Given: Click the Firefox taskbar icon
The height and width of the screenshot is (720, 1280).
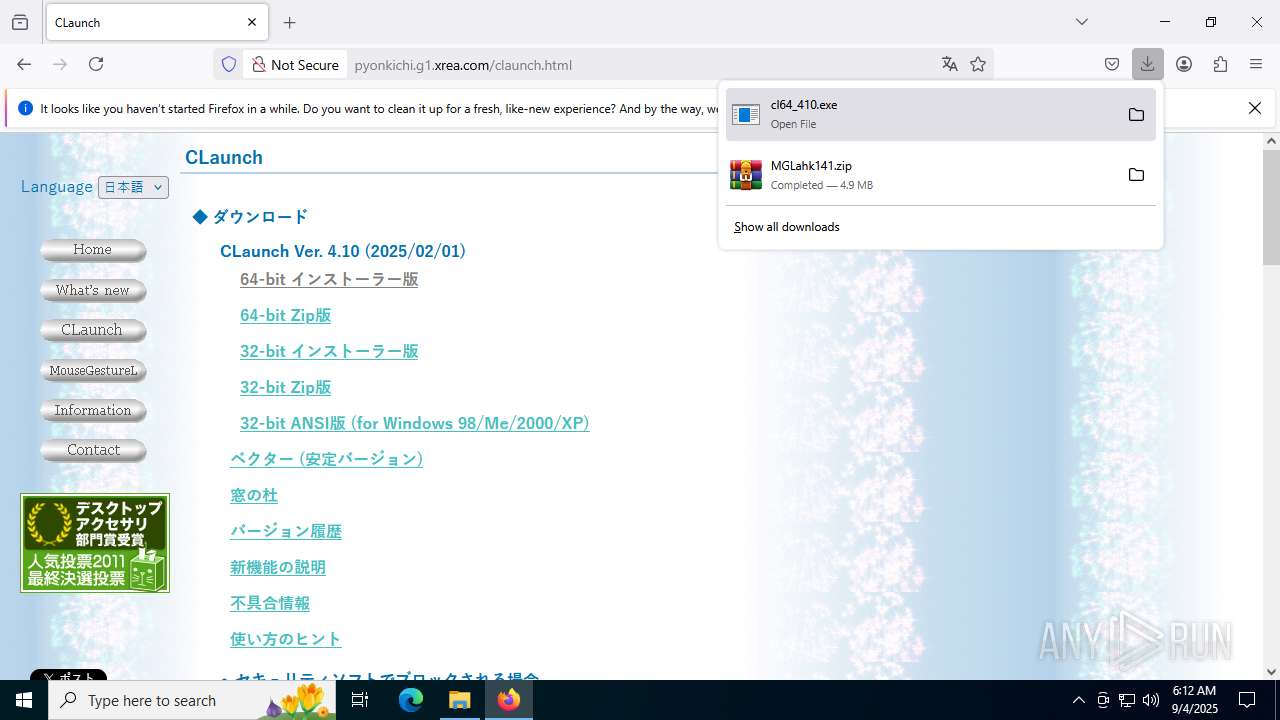Looking at the screenshot, I should [x=509, y=700].
